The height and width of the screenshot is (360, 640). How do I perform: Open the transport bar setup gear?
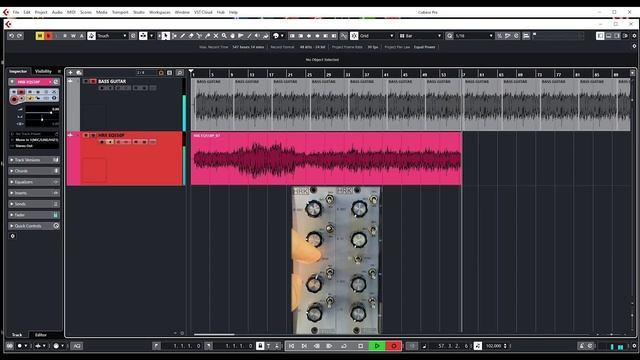click(x=634, y=346)
